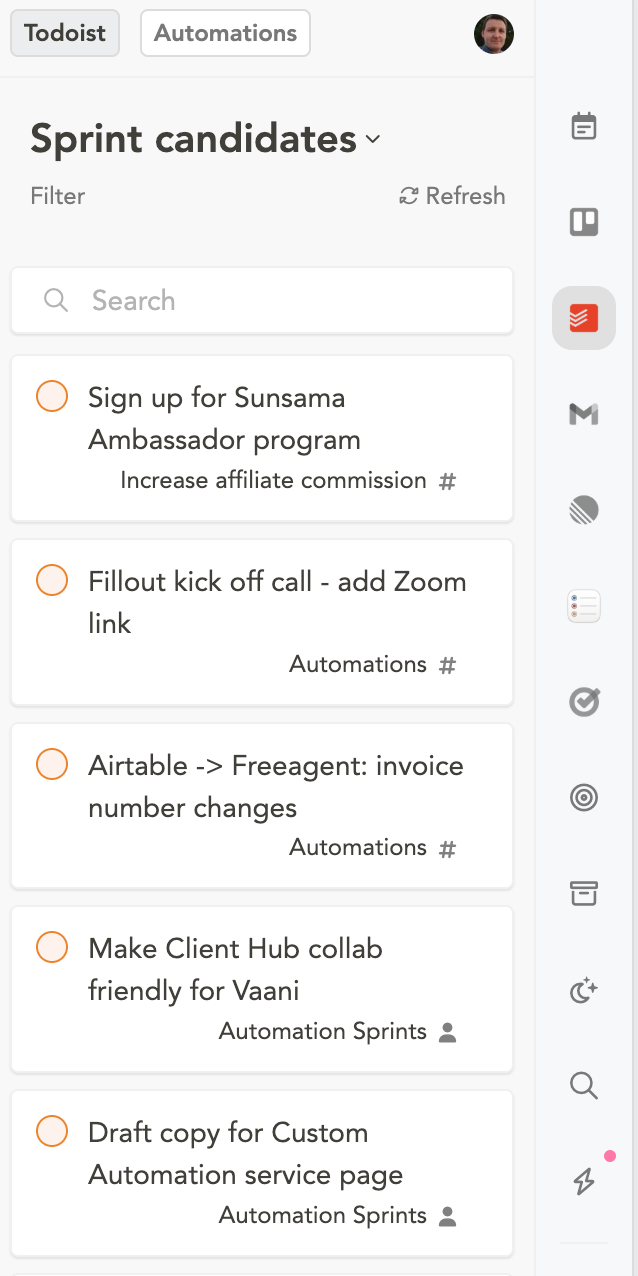
Task: Select the Todoist integration icon
Action: tap(584, 319)
